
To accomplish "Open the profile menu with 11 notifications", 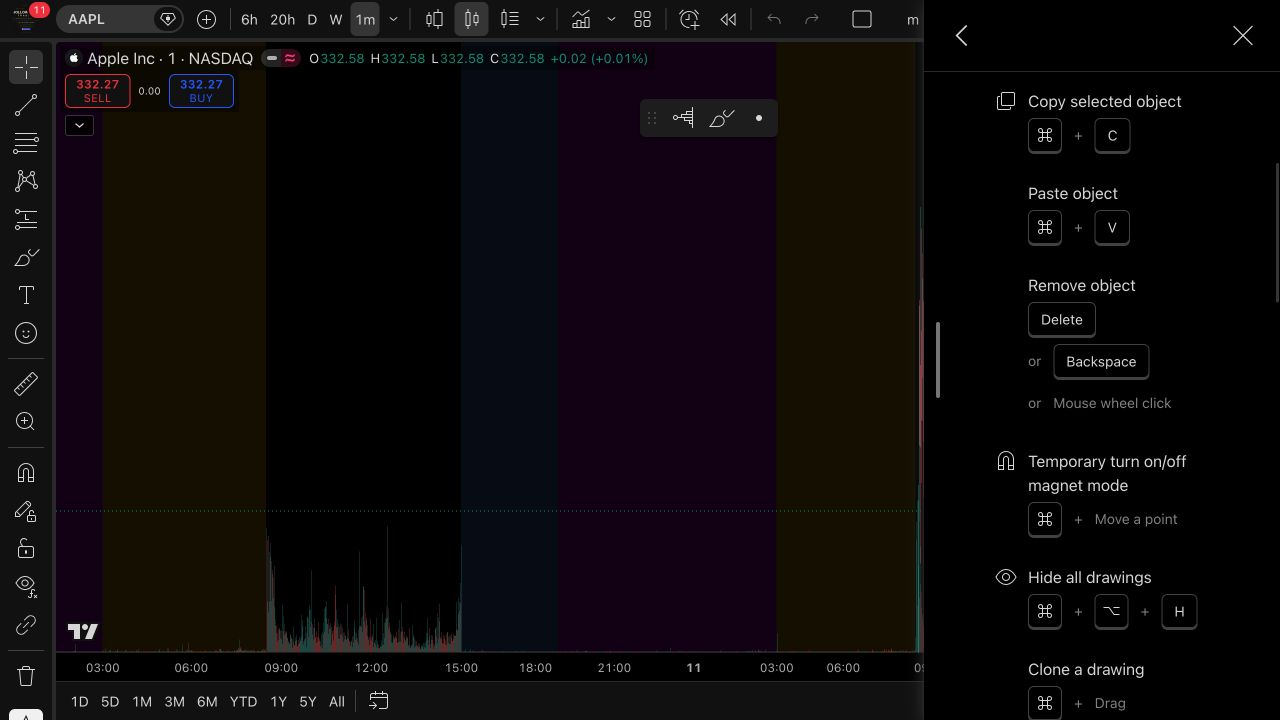I will (24, 15).
